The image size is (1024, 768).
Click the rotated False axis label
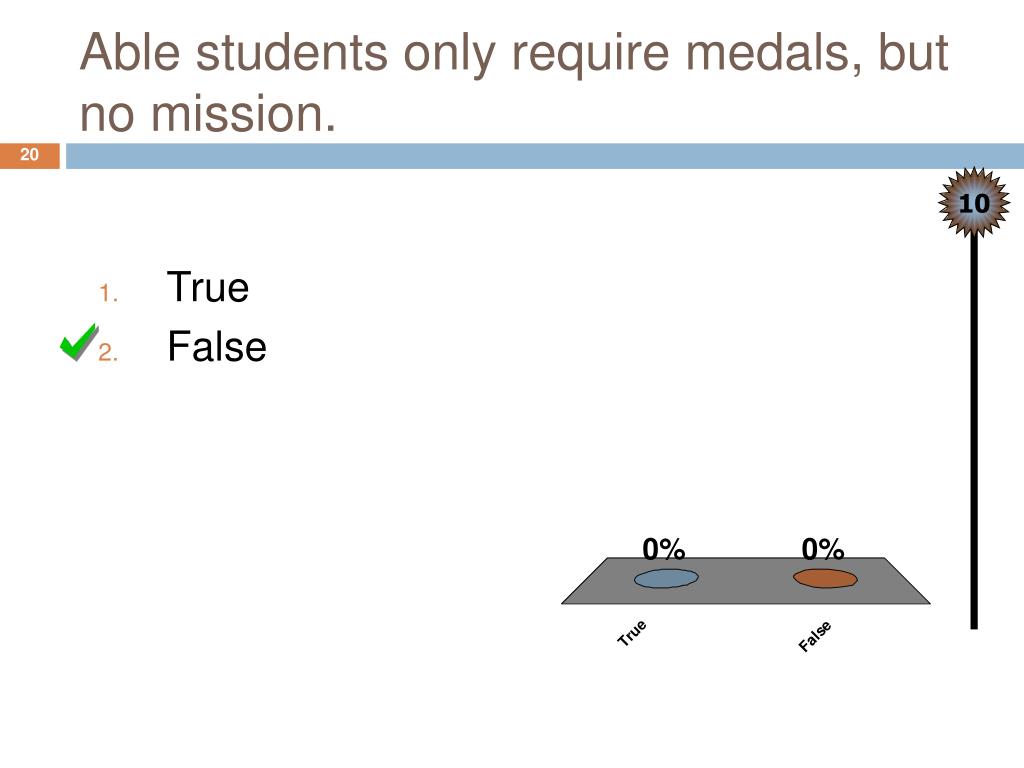click(814, 637)
